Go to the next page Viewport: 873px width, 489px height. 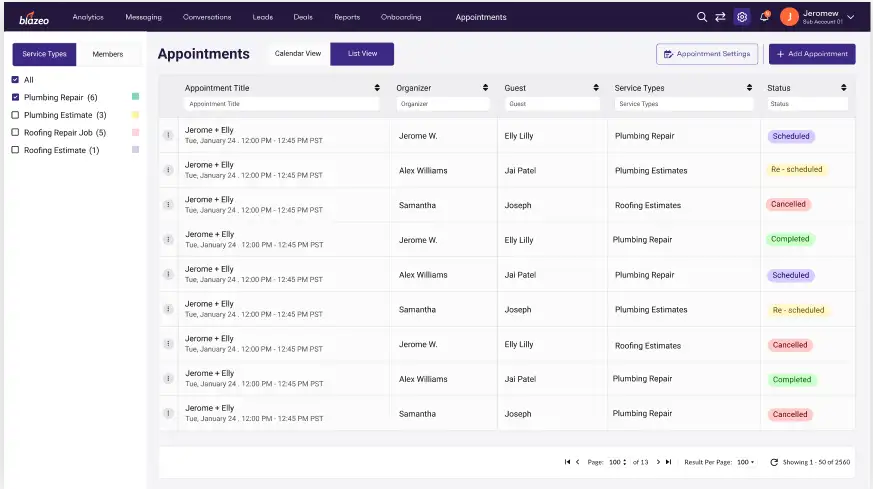tap(658, 462)
